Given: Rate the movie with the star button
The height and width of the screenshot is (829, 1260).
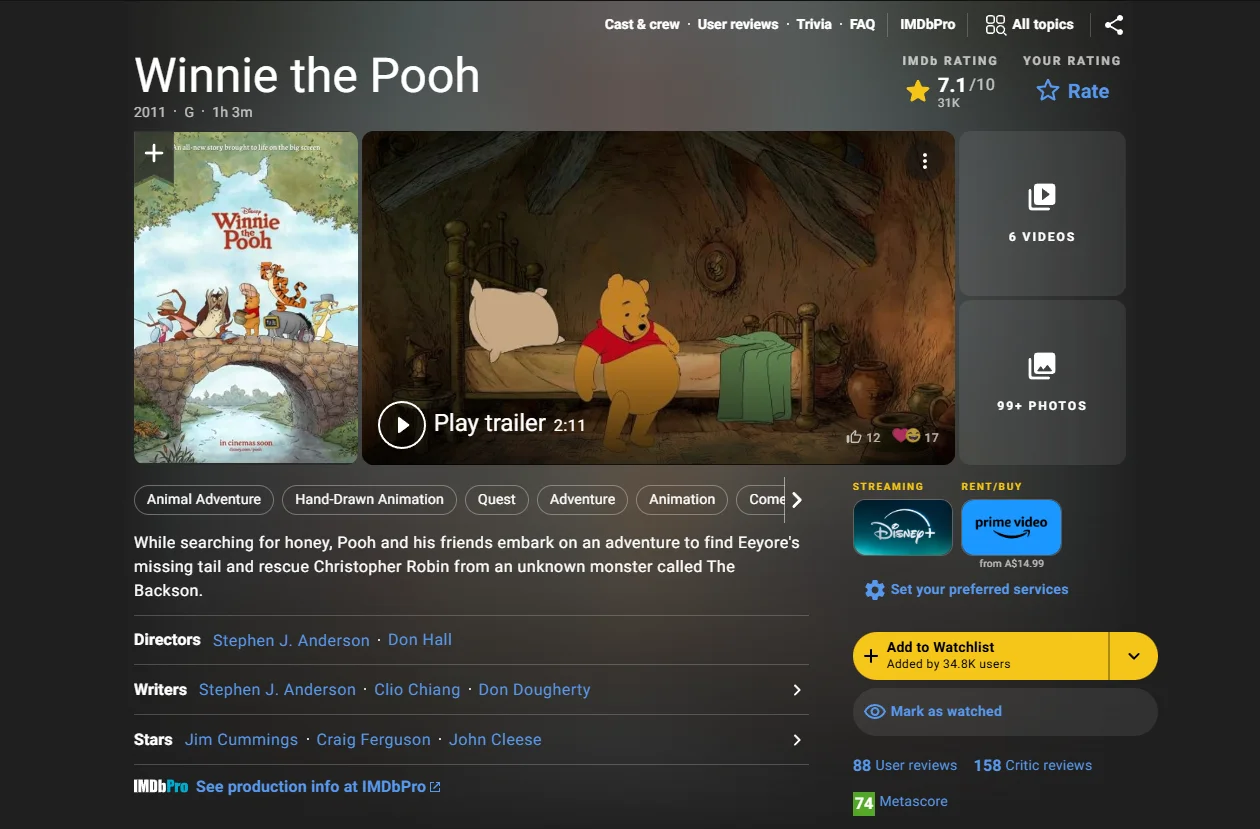Looking at the screenshot, I should pos(1072,91).
